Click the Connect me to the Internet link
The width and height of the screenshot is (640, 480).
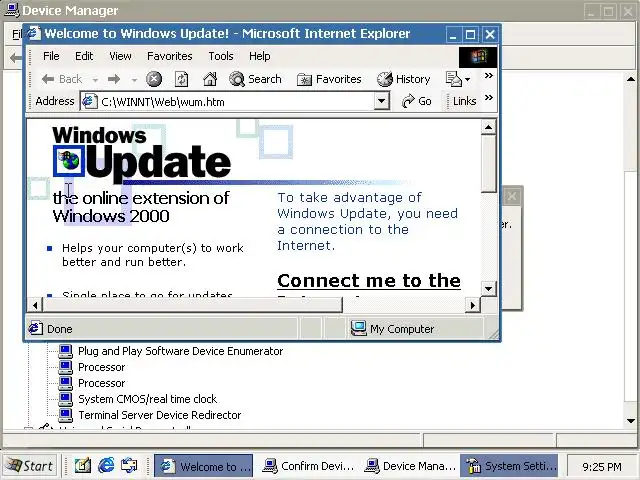coord(369,281)
